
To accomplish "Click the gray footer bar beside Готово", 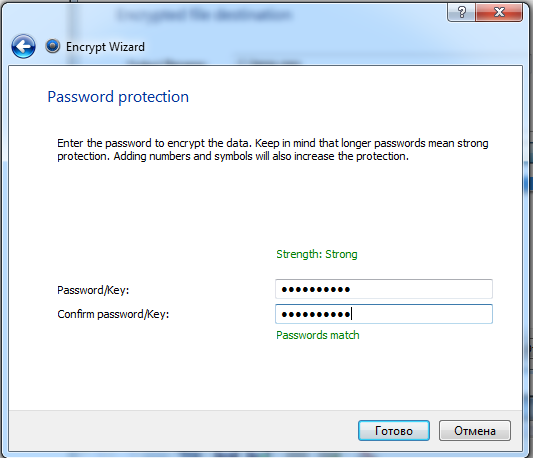I will pos(184,430).
